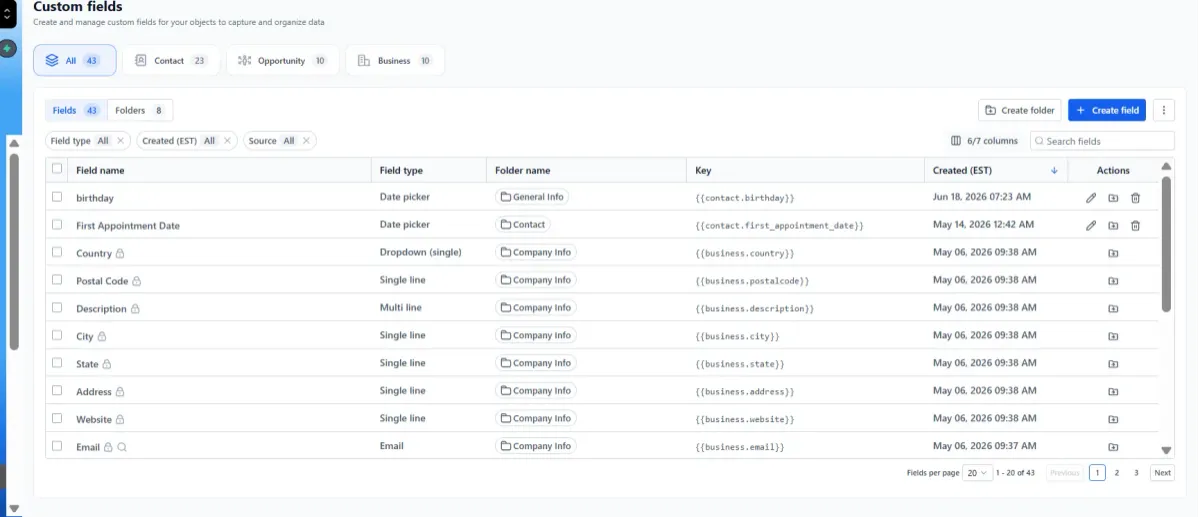Move the Website field to a folder
This screenshot has height=517, width=1200.
(x=1113, y=419)
